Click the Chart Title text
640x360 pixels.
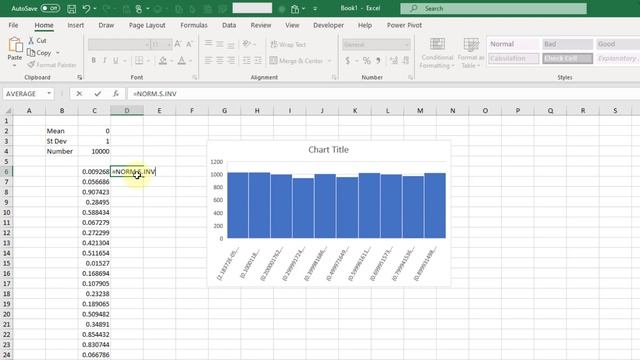tap(329, 149)
